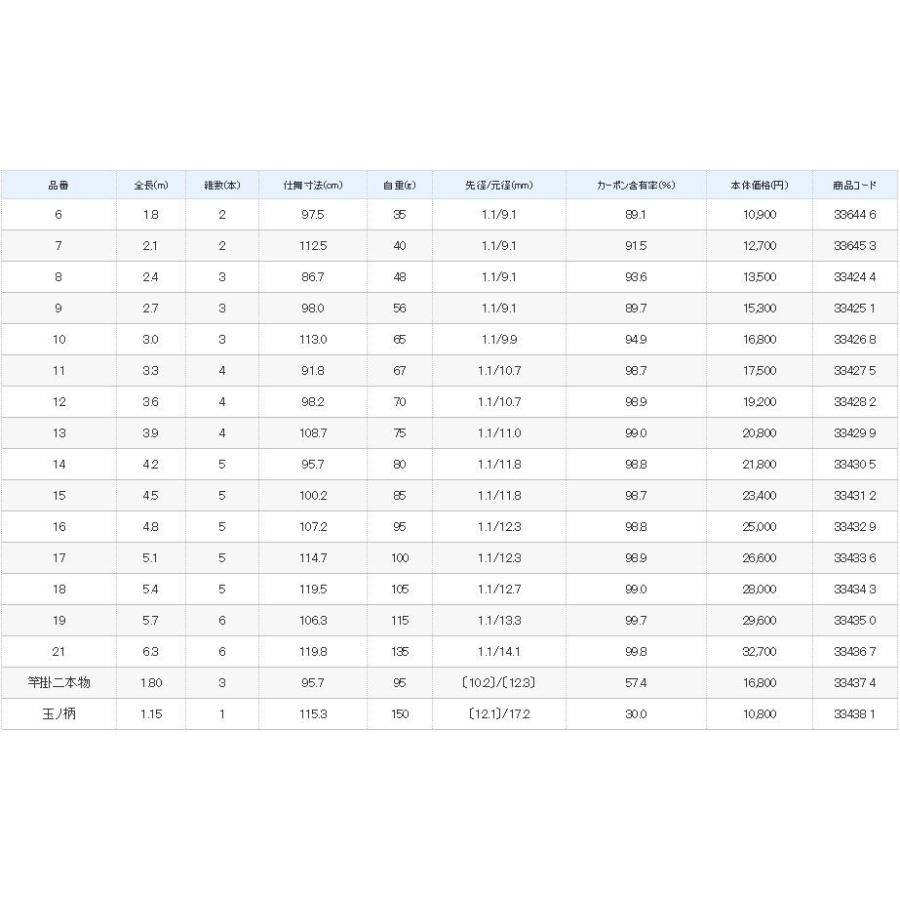Click the price cell 25,000
The width and height of the screenshot is (900, 900).
pos(759,527)
